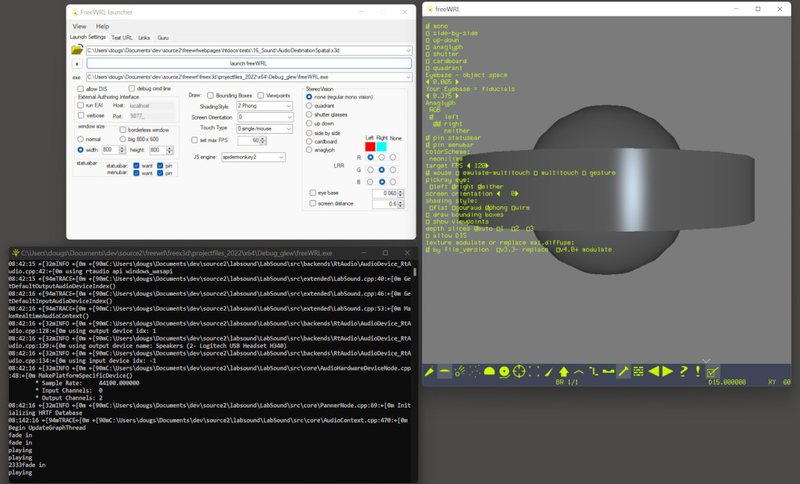The image size is (800, 484).
Task: Click the scattered dots icon in freeWRL toolbar
Action: click(474, 372)
